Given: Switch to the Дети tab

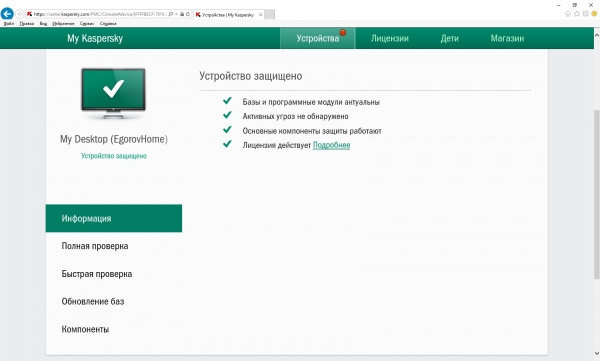Looking at the screenshot, I should pyautogui.click(x=449, y=38).
